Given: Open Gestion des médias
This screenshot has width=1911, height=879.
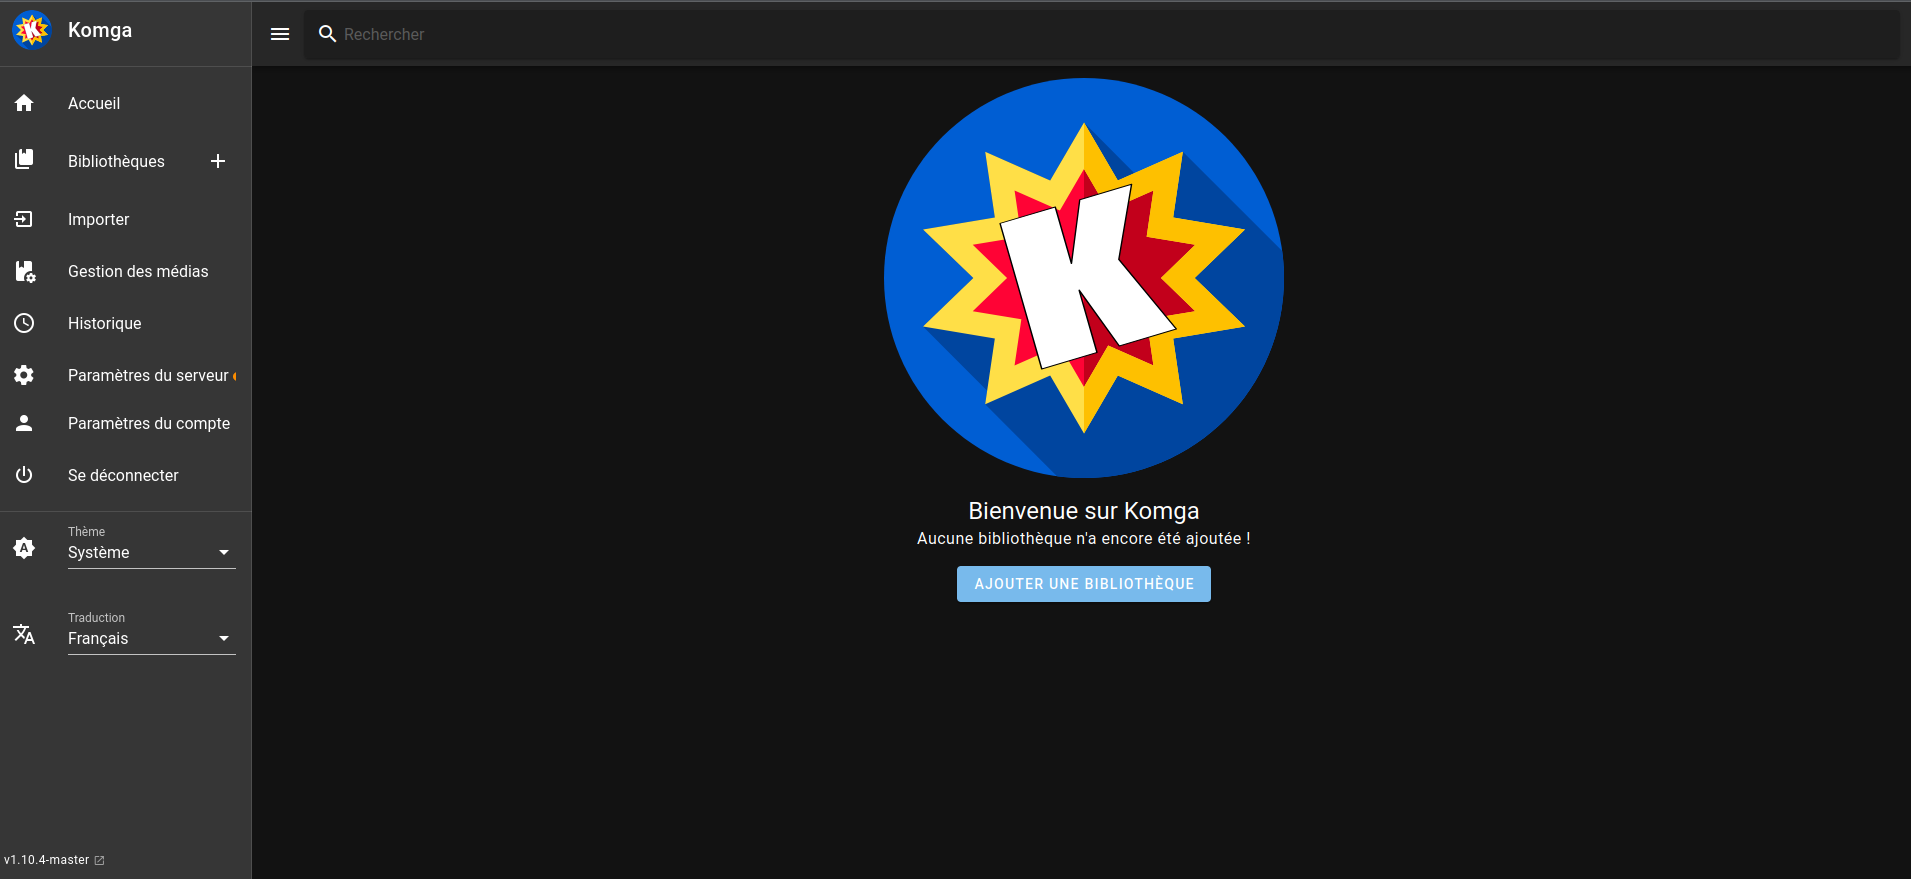Looking at the screenshot, I should point(138,271).
